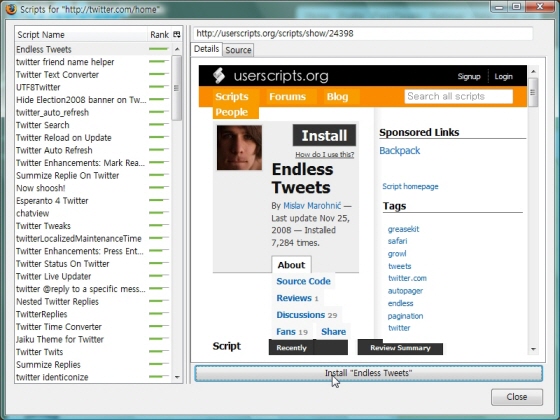Screen dimensions: 560x420
Task: Switch to the Source tab
Action: (238, 50)
